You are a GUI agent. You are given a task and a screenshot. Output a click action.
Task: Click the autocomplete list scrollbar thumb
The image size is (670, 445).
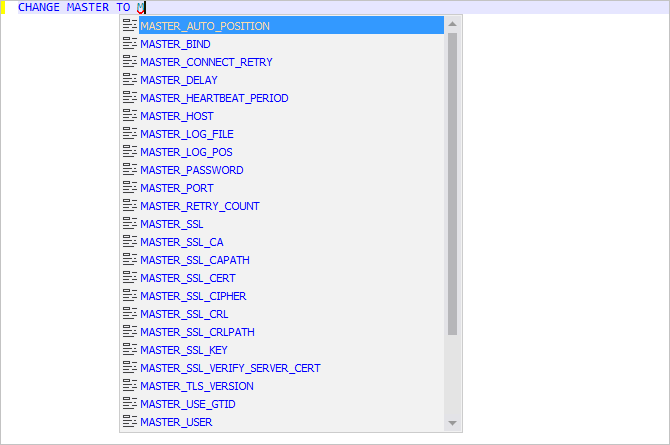(x=453, y=184)
